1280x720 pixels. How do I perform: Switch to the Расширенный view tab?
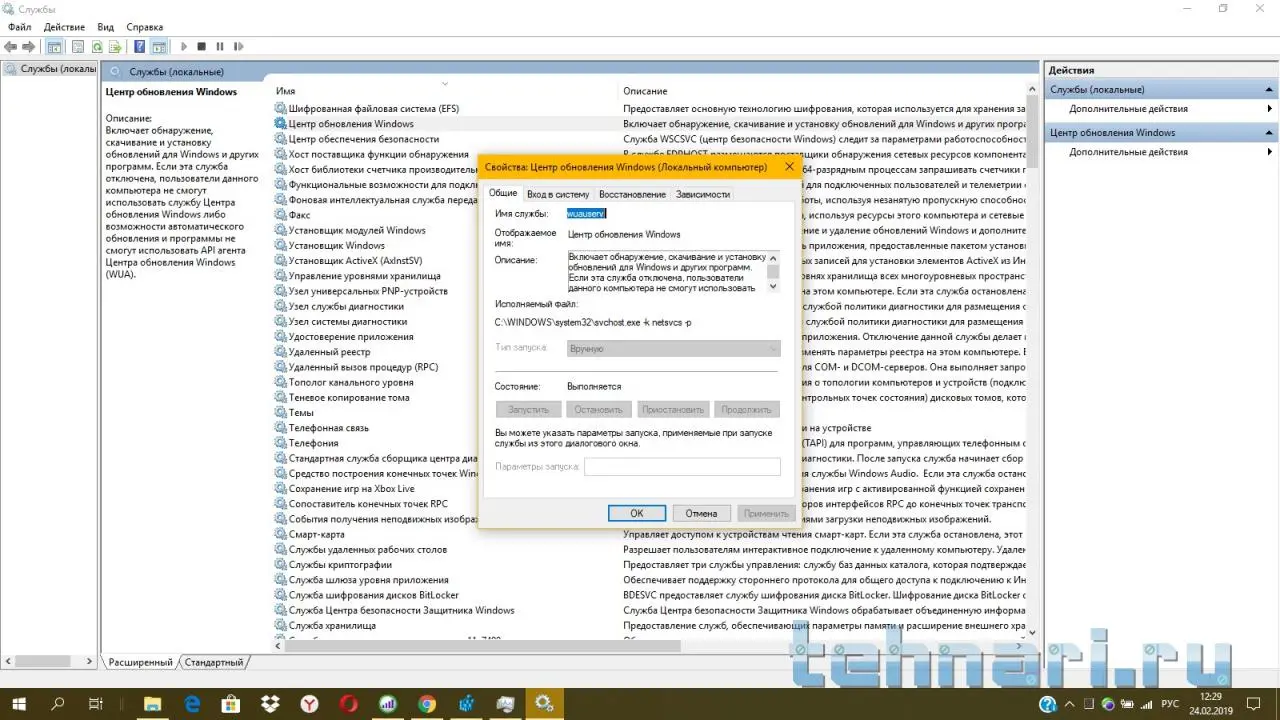(x=140, y=662)
